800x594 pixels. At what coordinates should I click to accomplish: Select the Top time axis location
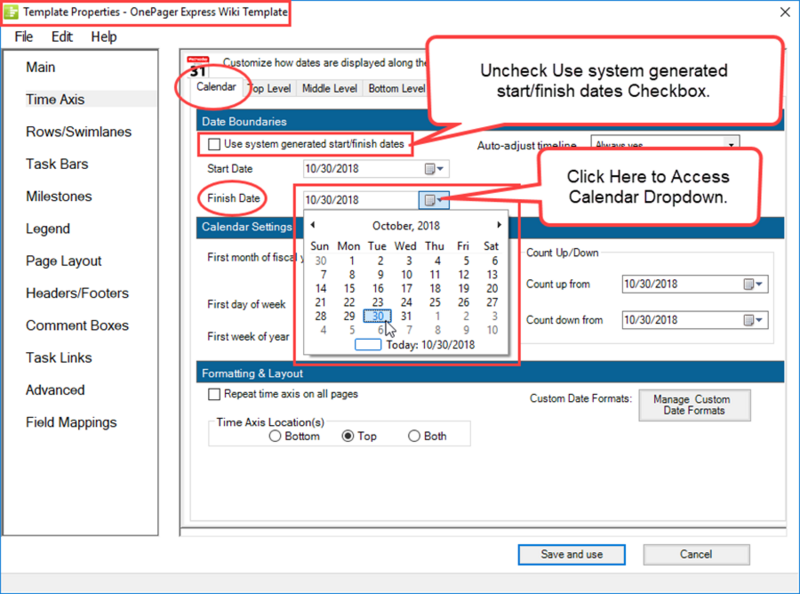click(x=348, y=436)
